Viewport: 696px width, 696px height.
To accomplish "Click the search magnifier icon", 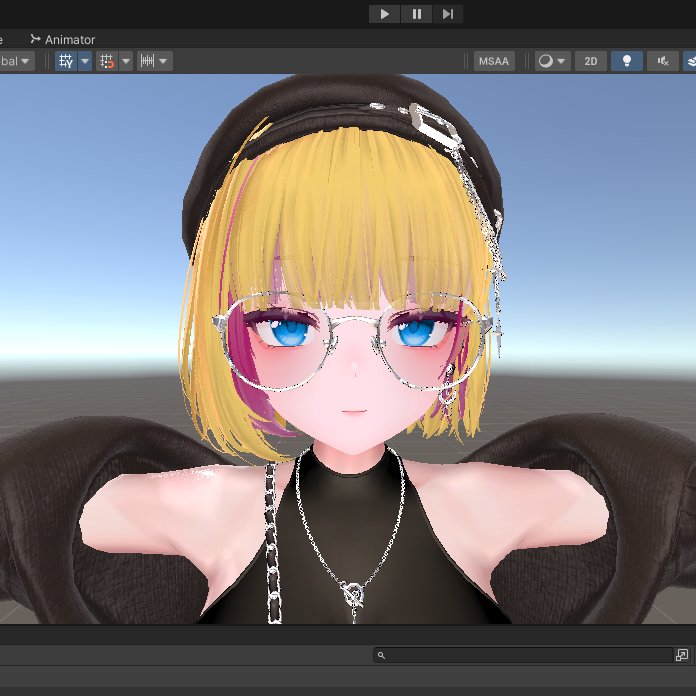I will 381,655.
